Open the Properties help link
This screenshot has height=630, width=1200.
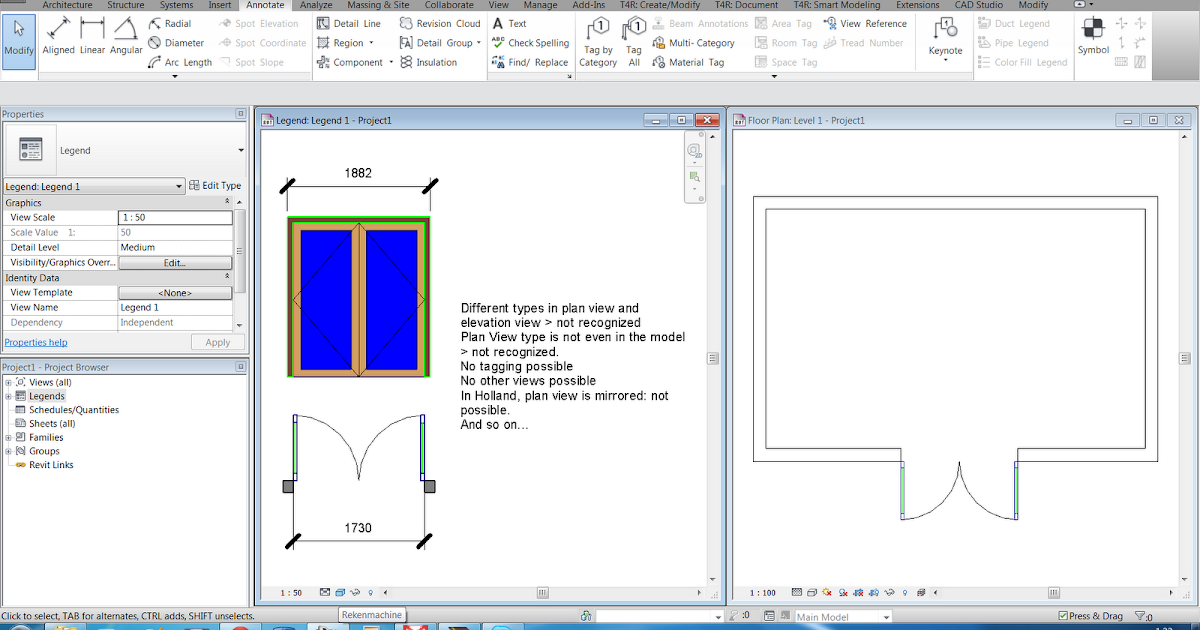[36, 341]
